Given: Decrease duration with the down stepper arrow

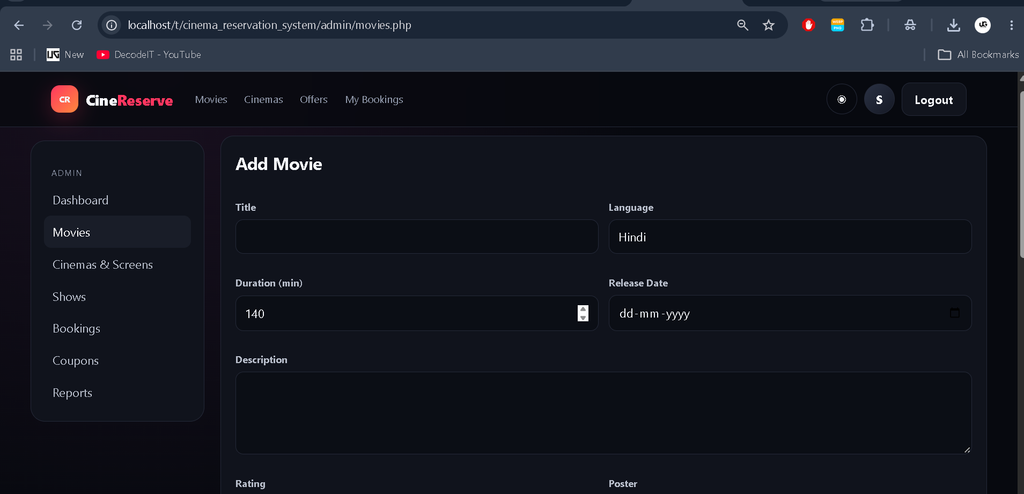Looking at the screenshot, I should coord(583,318).
